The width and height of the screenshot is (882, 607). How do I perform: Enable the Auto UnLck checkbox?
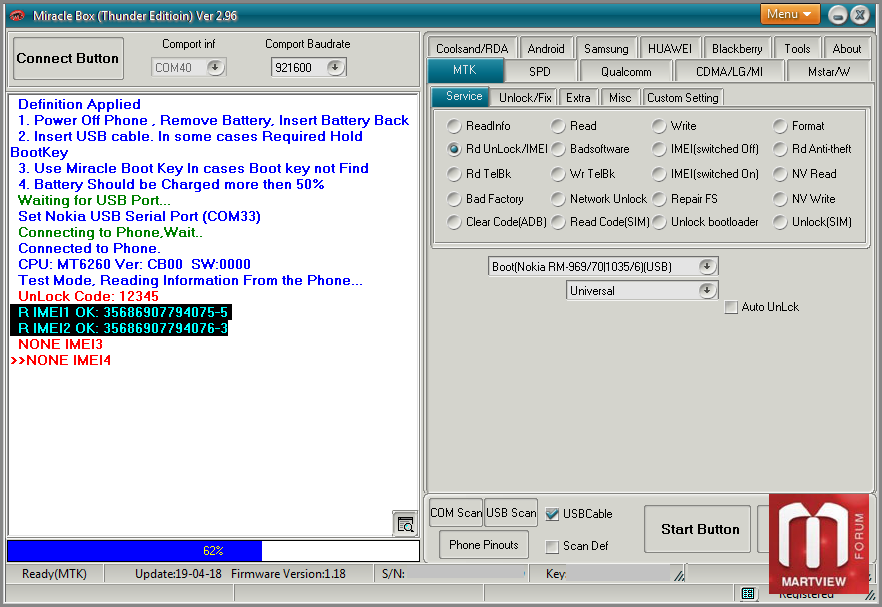tap(731, 307)
